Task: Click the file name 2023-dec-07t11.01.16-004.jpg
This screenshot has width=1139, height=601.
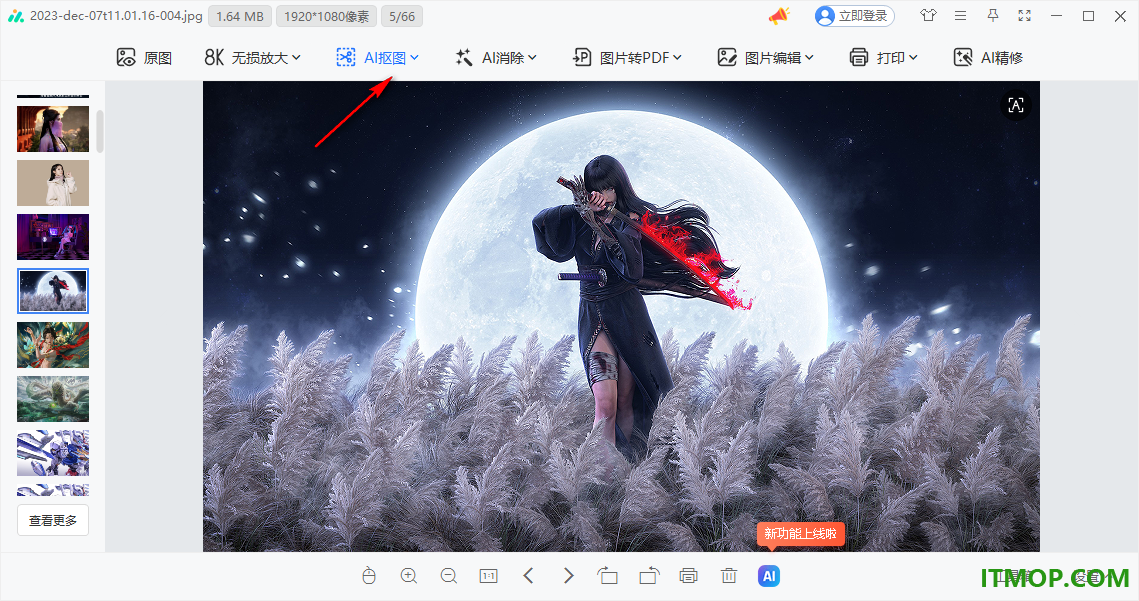Action: point(116,15)
